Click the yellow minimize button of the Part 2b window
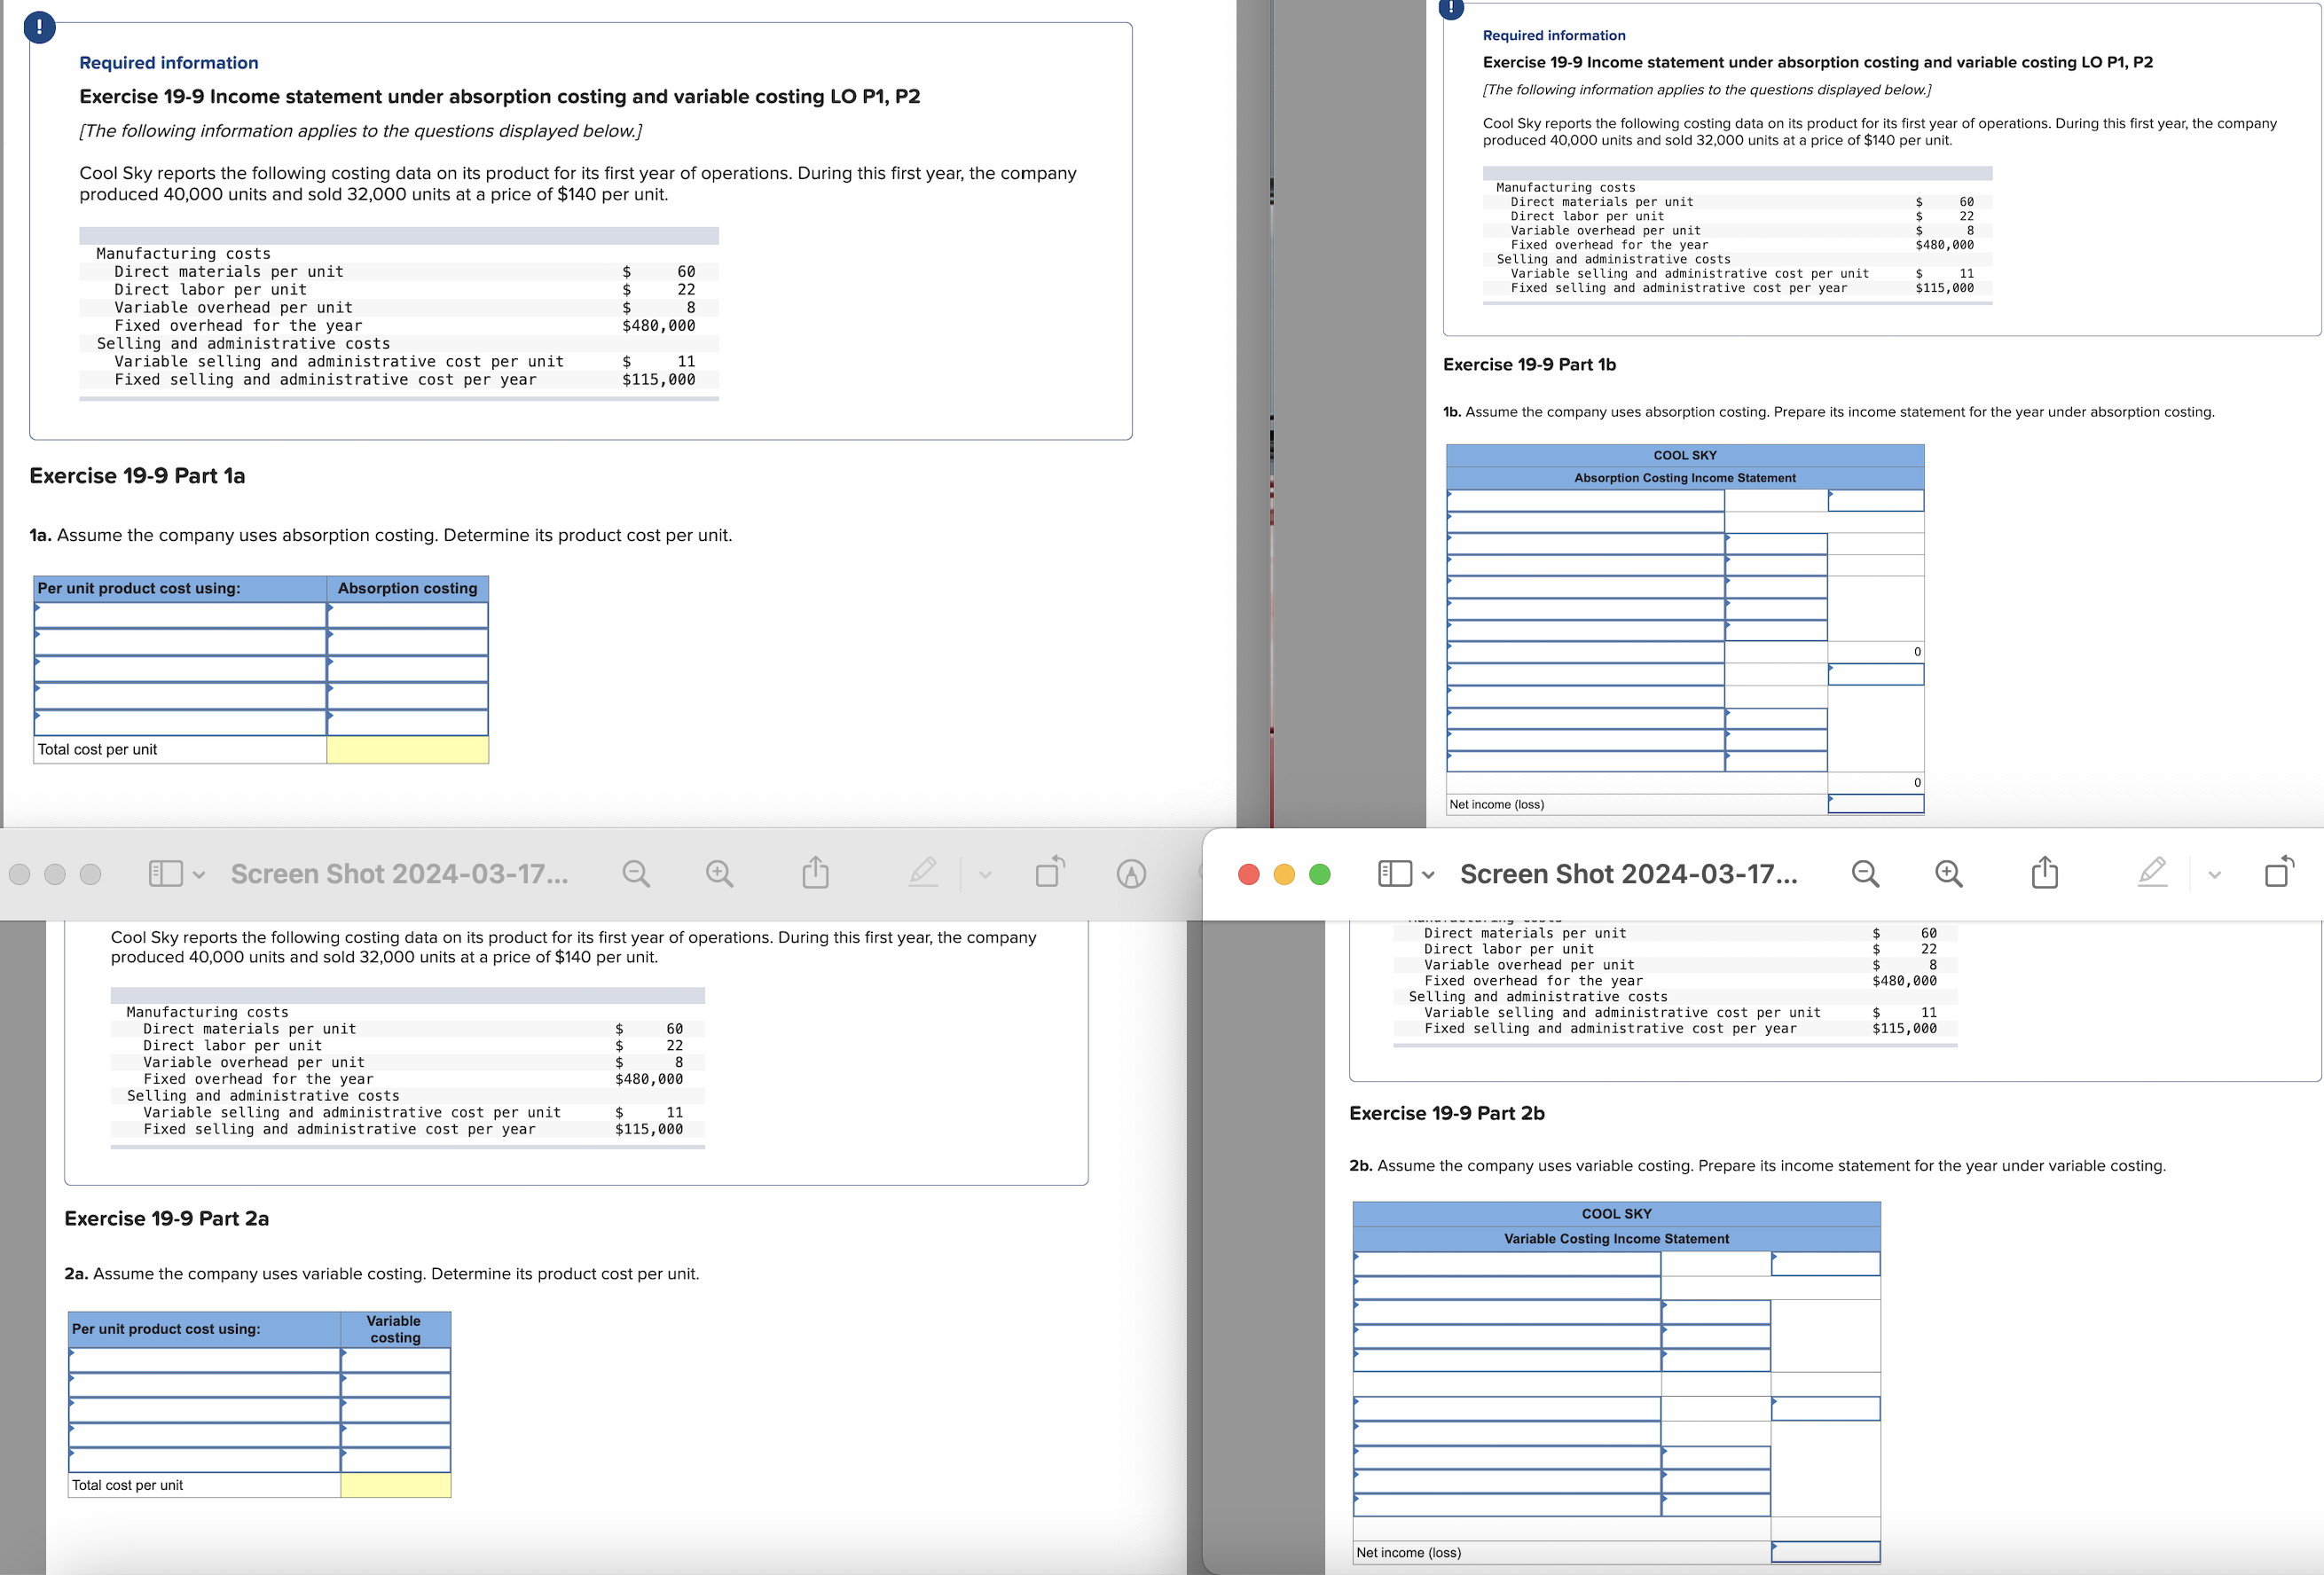The width and height of the screenshot is (2324, 1575). click(x=1284, y=875)
